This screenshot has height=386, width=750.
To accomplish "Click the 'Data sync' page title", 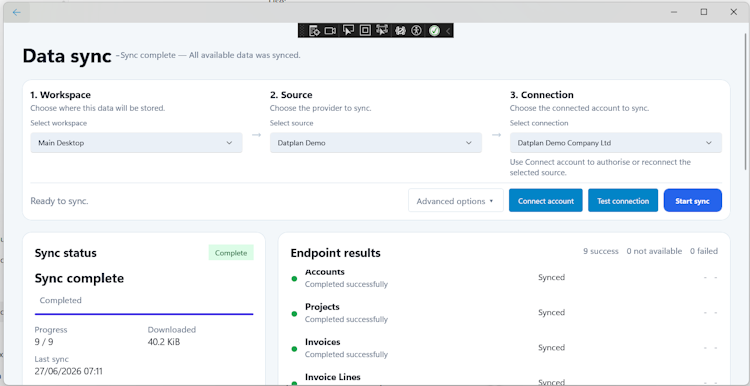I will pos(67,56).
